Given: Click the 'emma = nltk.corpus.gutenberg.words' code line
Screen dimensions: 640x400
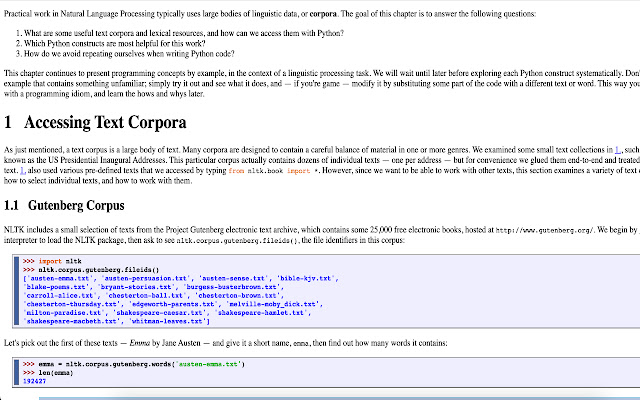Looking at the screenshot, I should tap(134, 364).
